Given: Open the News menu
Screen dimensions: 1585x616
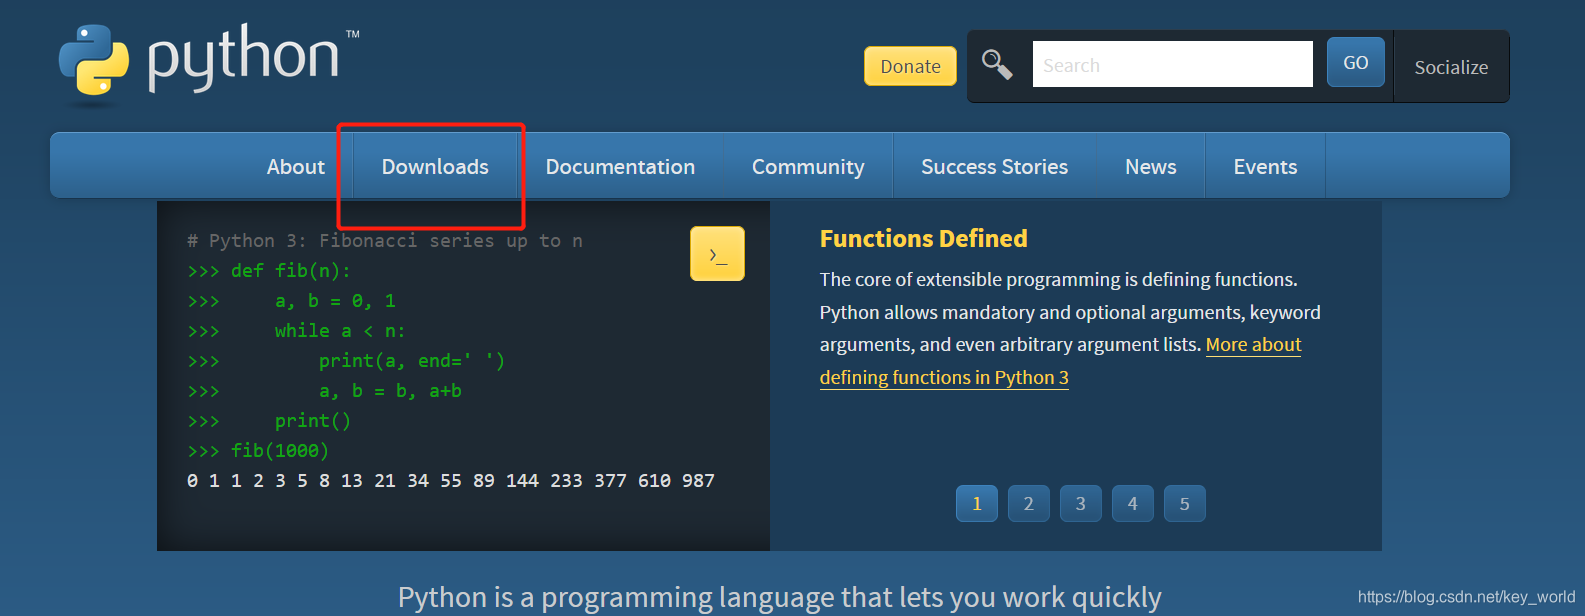Looking at the screenshot, I should [1151, 166].
